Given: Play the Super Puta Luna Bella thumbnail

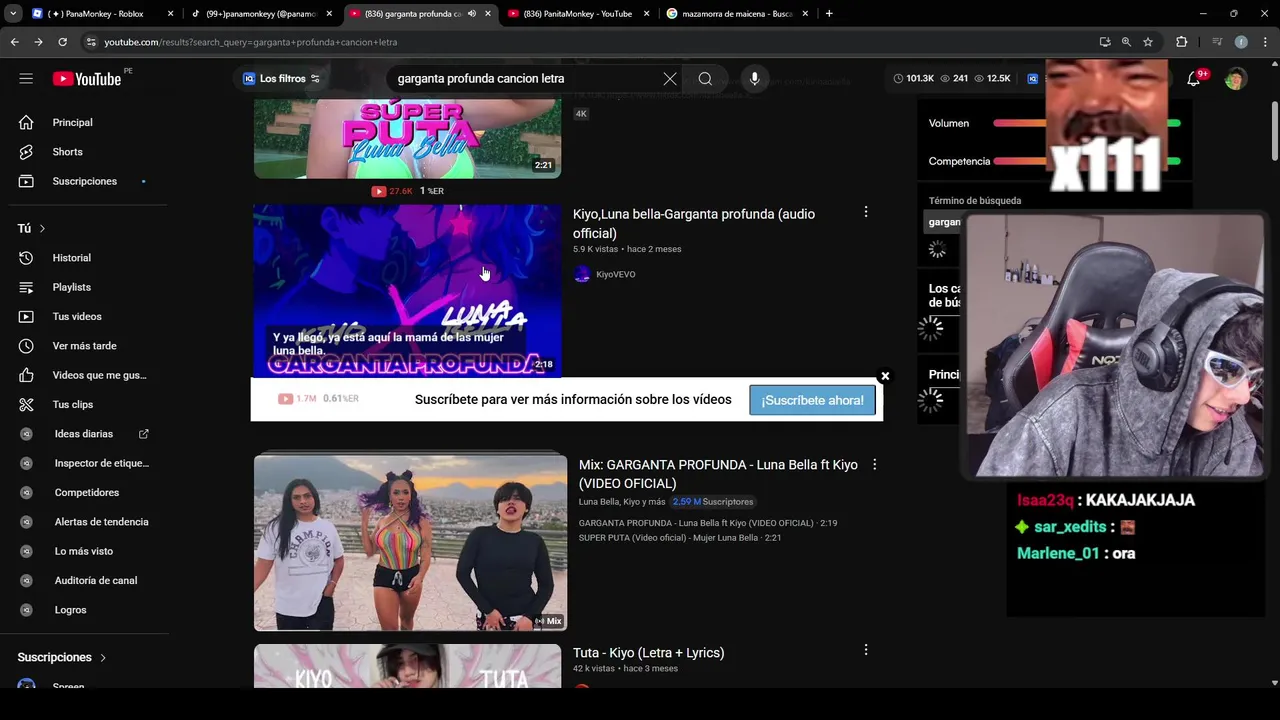Looking at the screenshot, I should [x=407, y=138].
